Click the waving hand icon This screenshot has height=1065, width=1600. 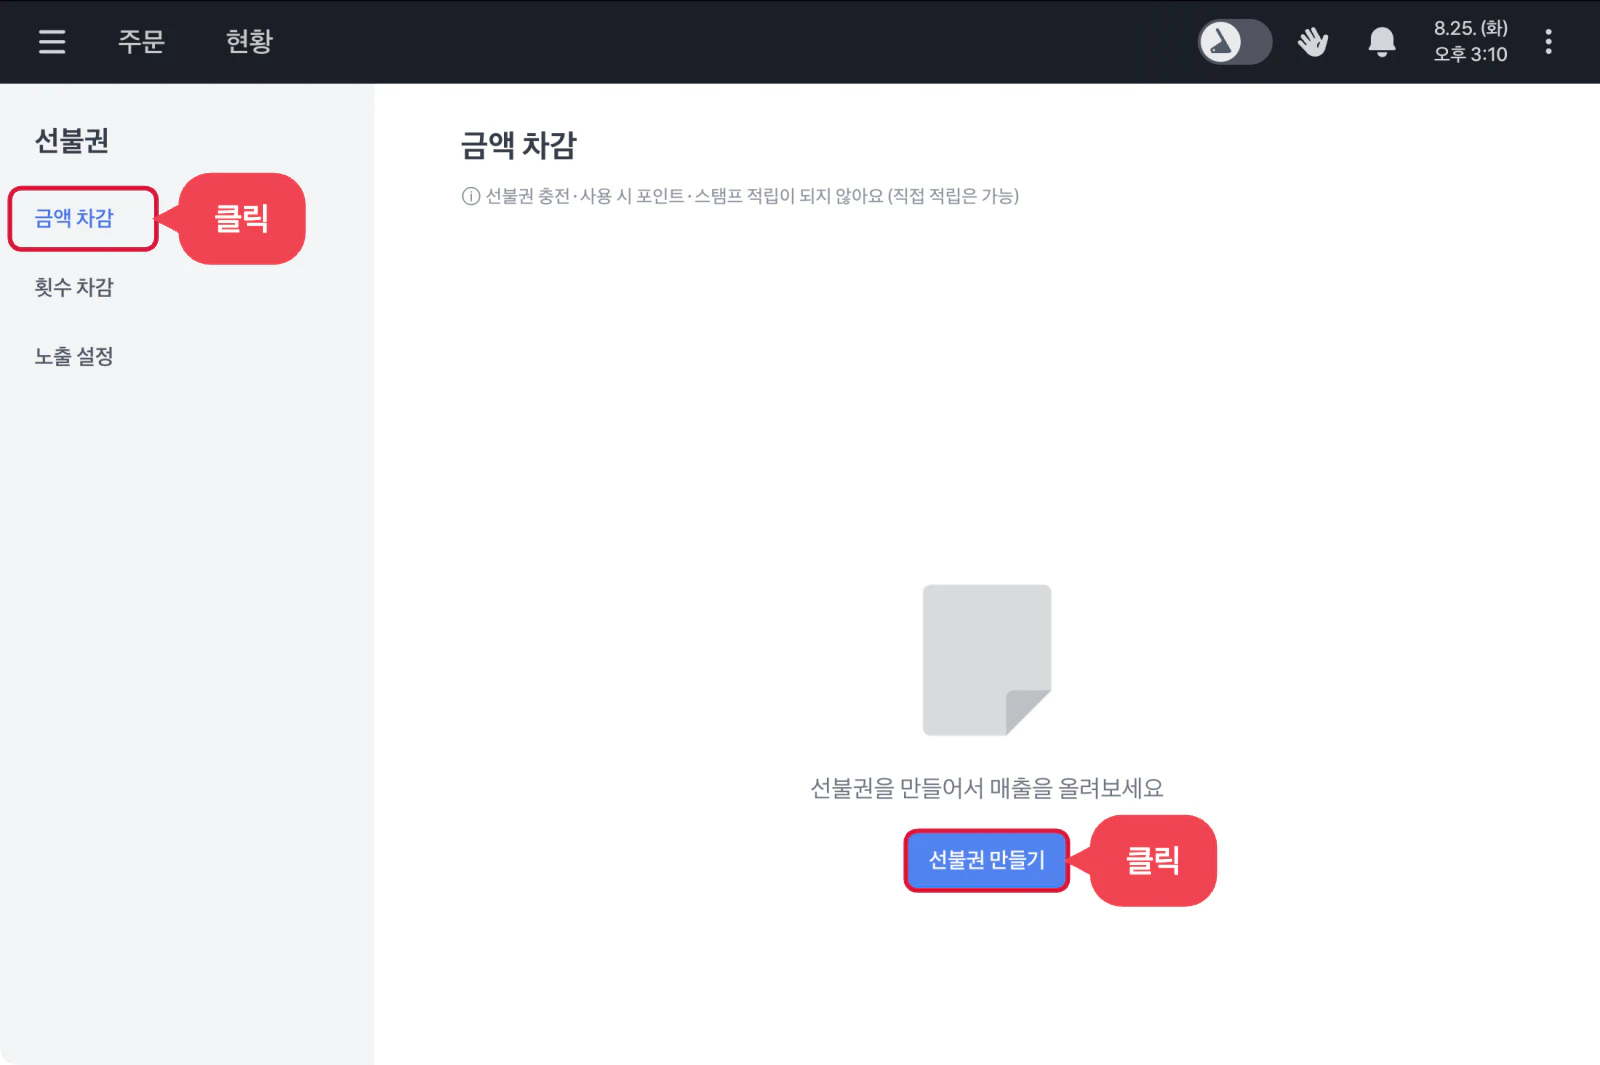tap(1313, 42)
